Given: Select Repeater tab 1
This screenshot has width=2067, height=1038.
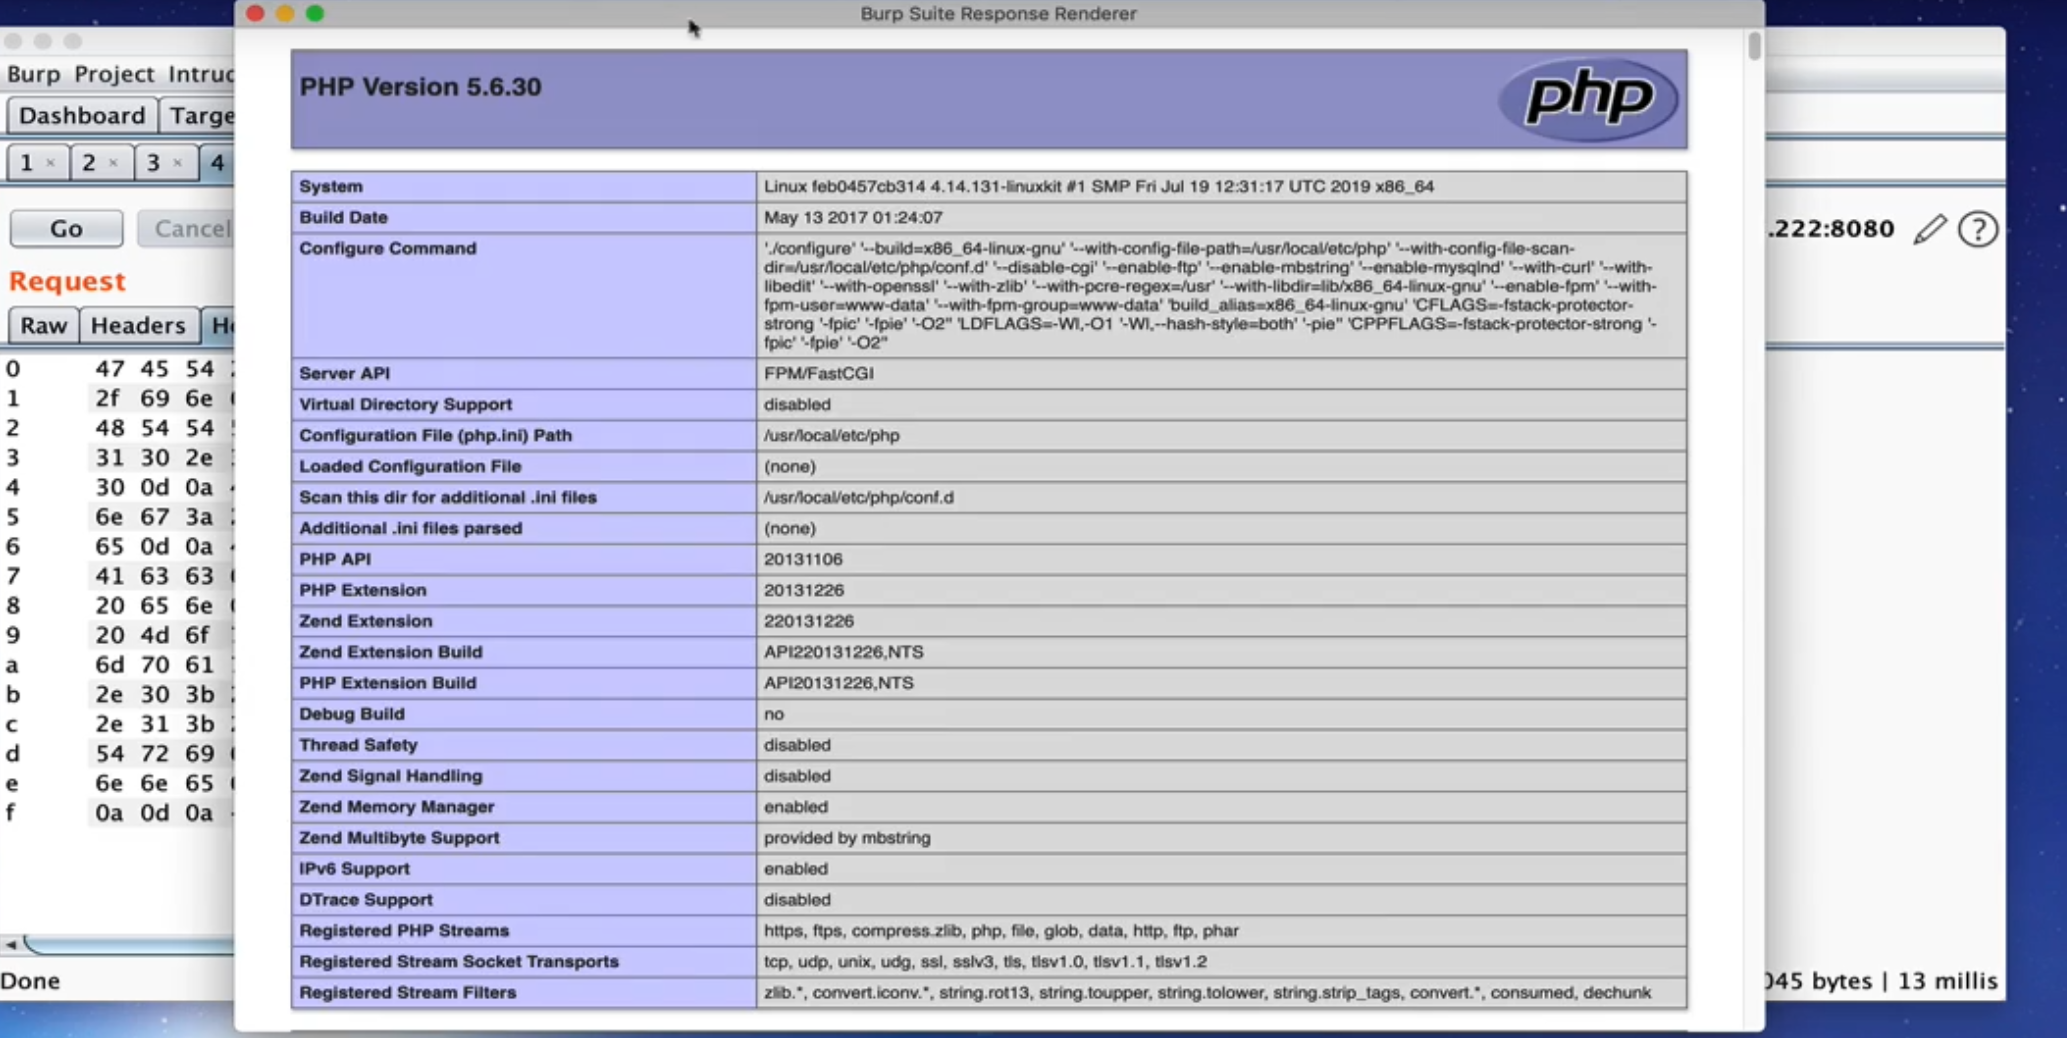Looking at the screenshot, I should point(27,162).
